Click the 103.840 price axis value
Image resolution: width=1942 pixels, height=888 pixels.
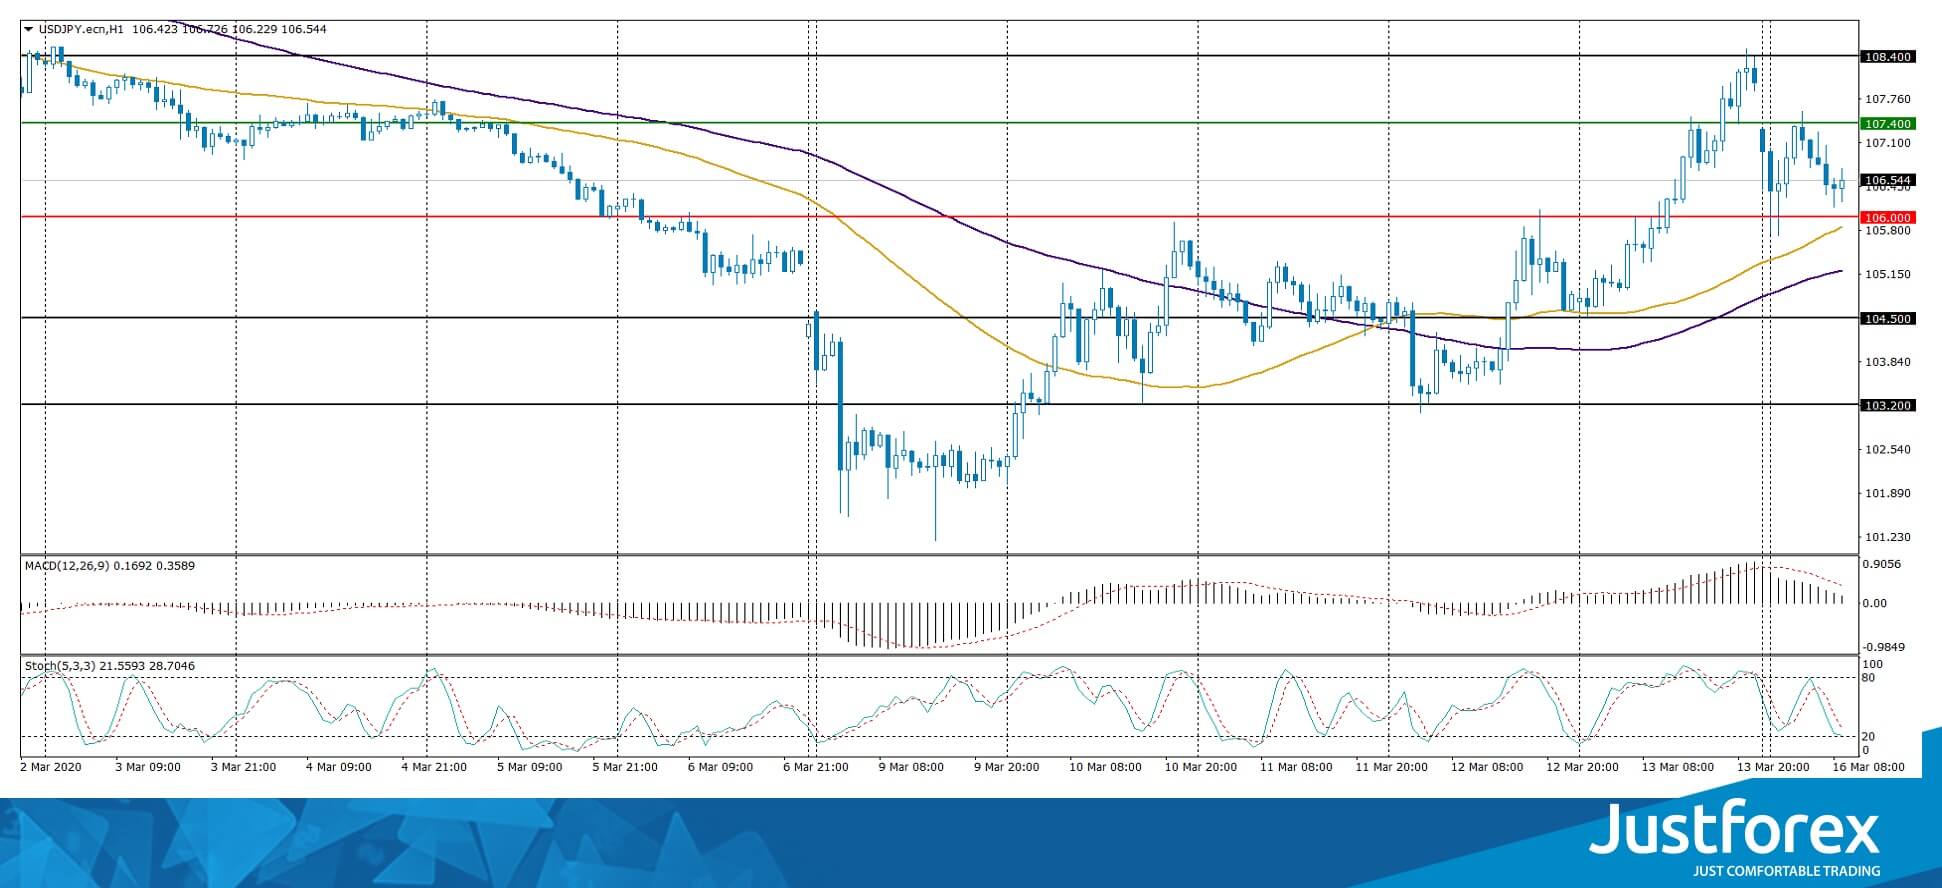pos(1888,362)
